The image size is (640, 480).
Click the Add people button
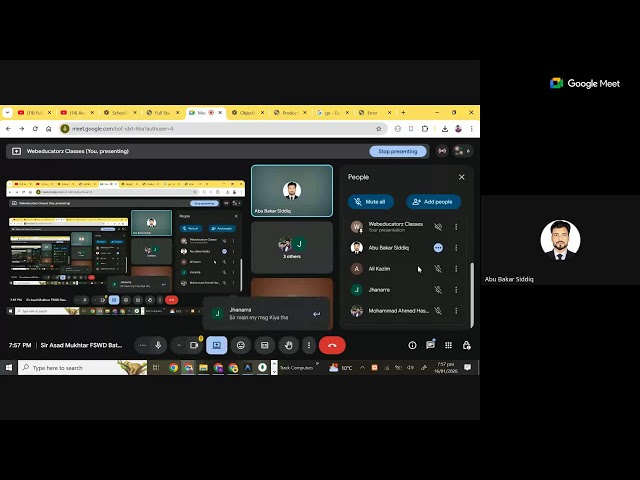coord(433,202)
